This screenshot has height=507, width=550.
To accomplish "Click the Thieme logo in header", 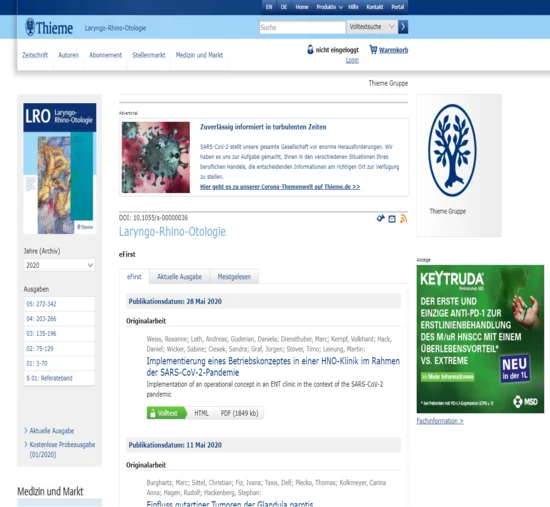I will click(49, 27).
